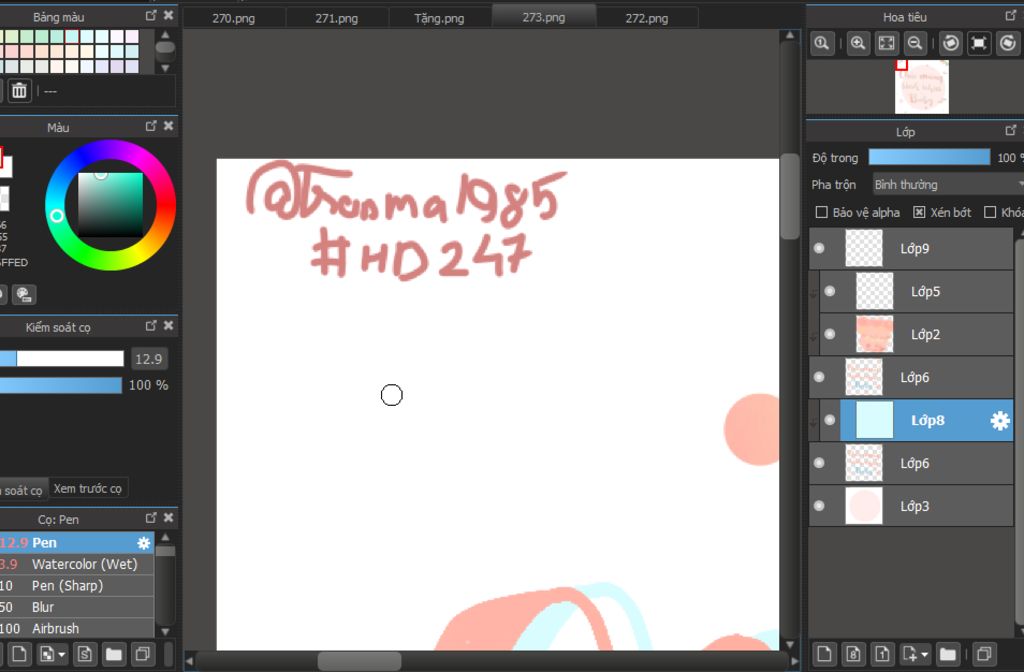Toggle Xén bớt clipping checkbox
Image resolution: width=1024 pixels, height=672 pixels.
[x=919, y=212]
